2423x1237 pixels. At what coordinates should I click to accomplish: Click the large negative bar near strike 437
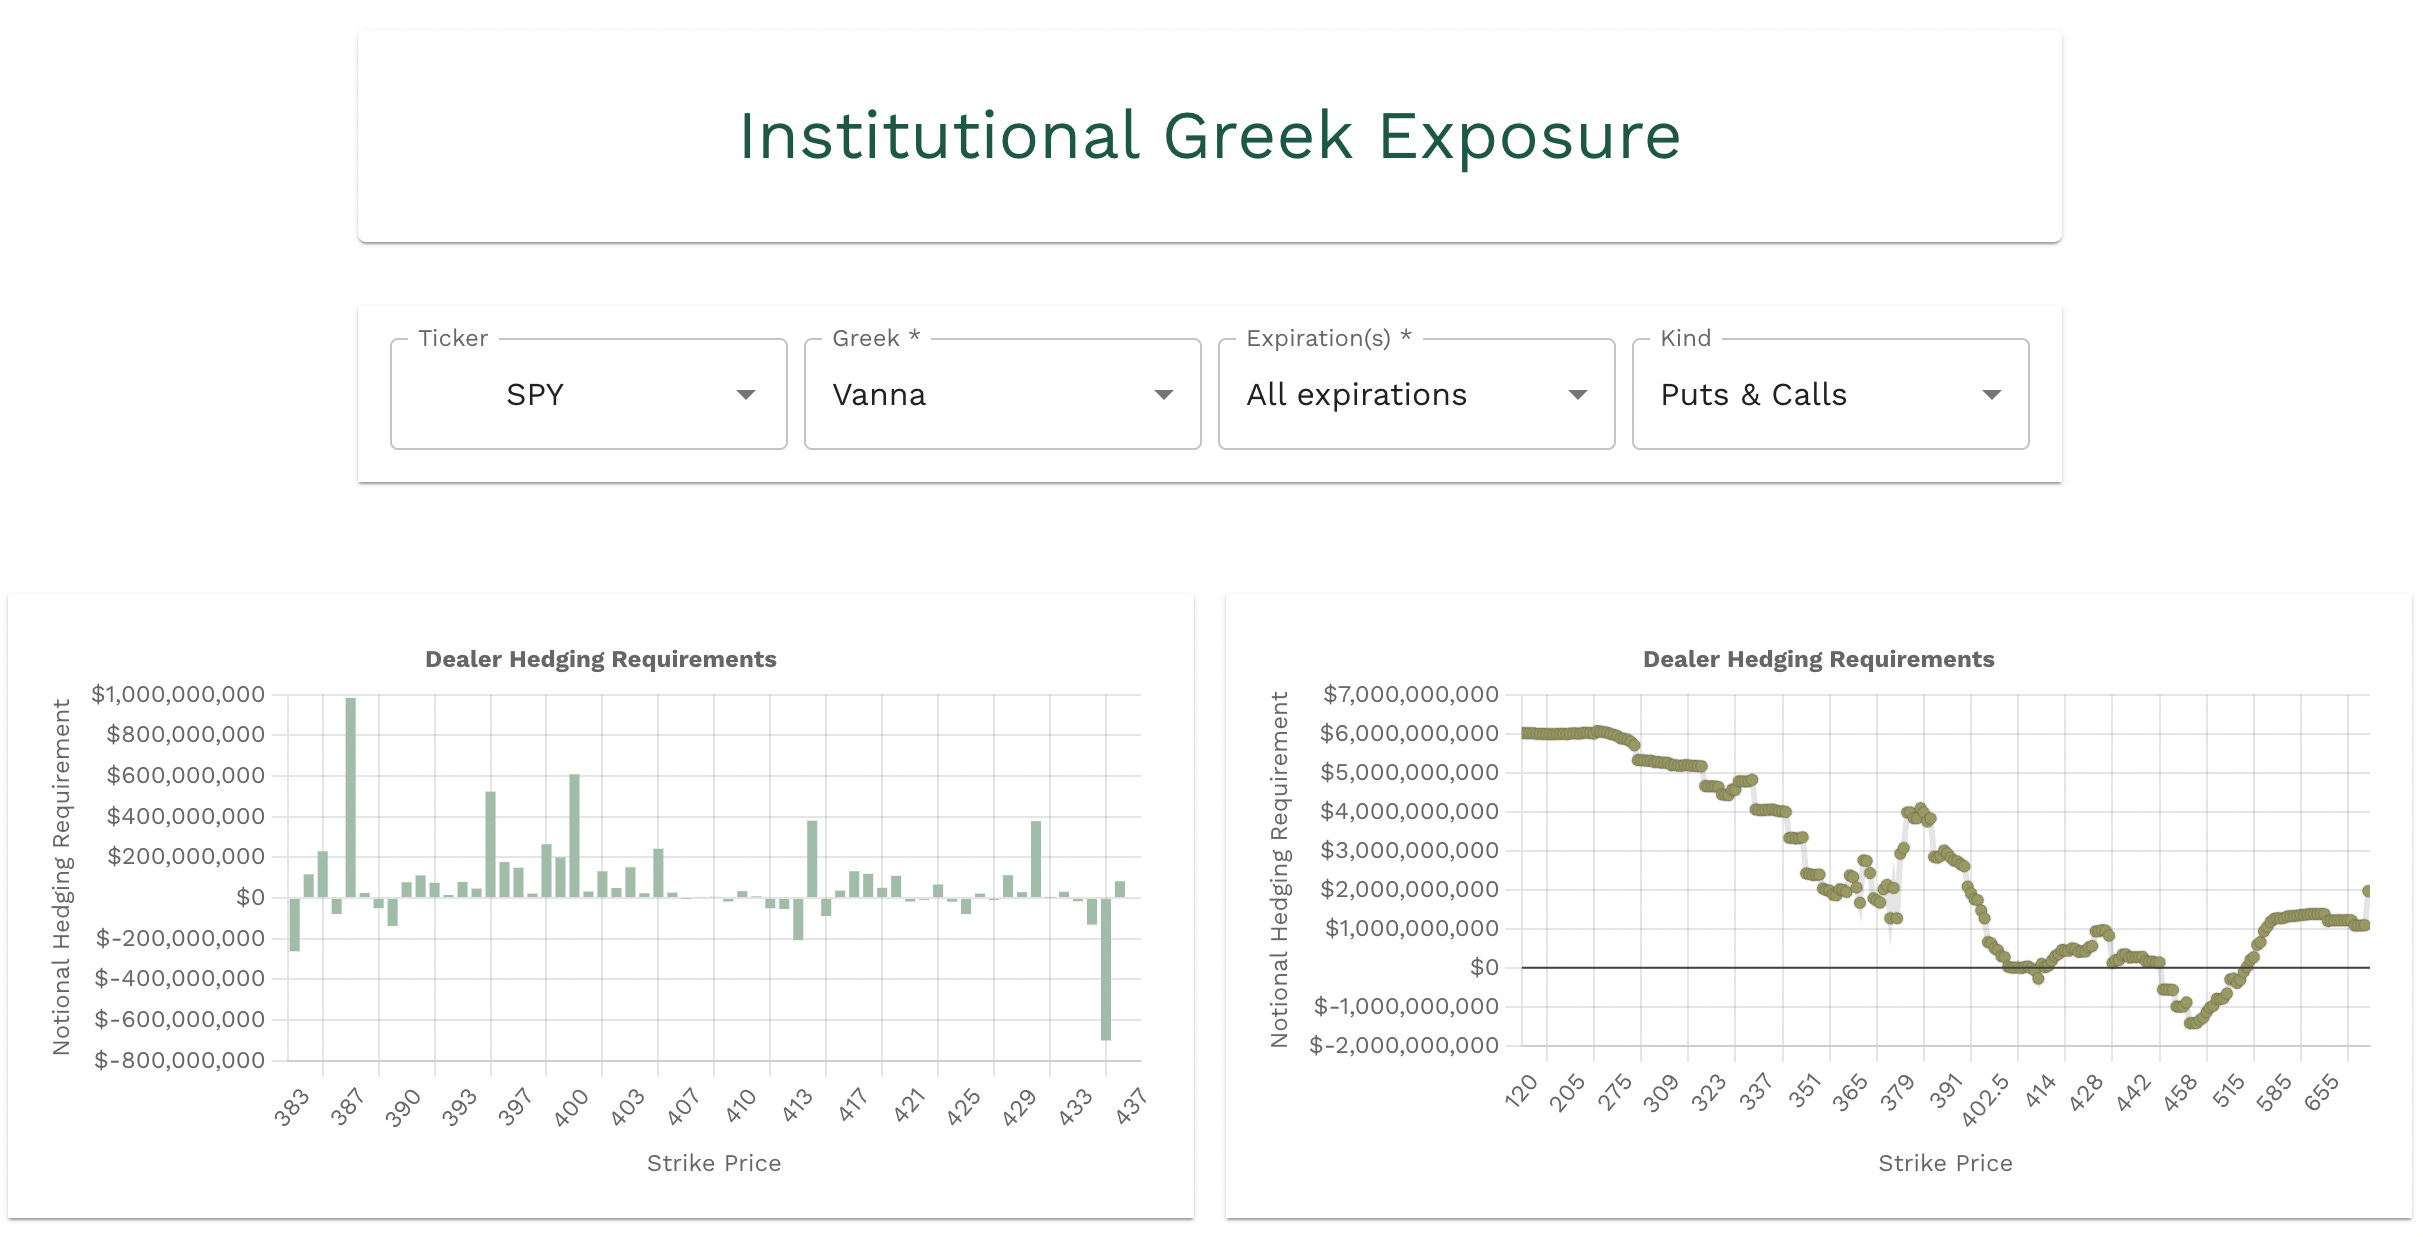click(1106, 968)
